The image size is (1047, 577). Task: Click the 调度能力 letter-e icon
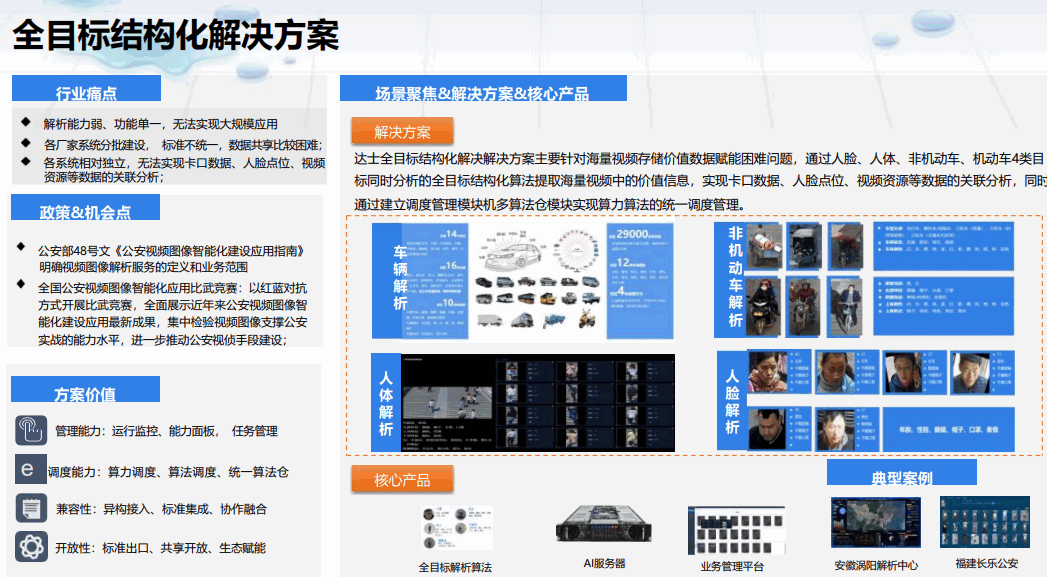coord(31,470)
